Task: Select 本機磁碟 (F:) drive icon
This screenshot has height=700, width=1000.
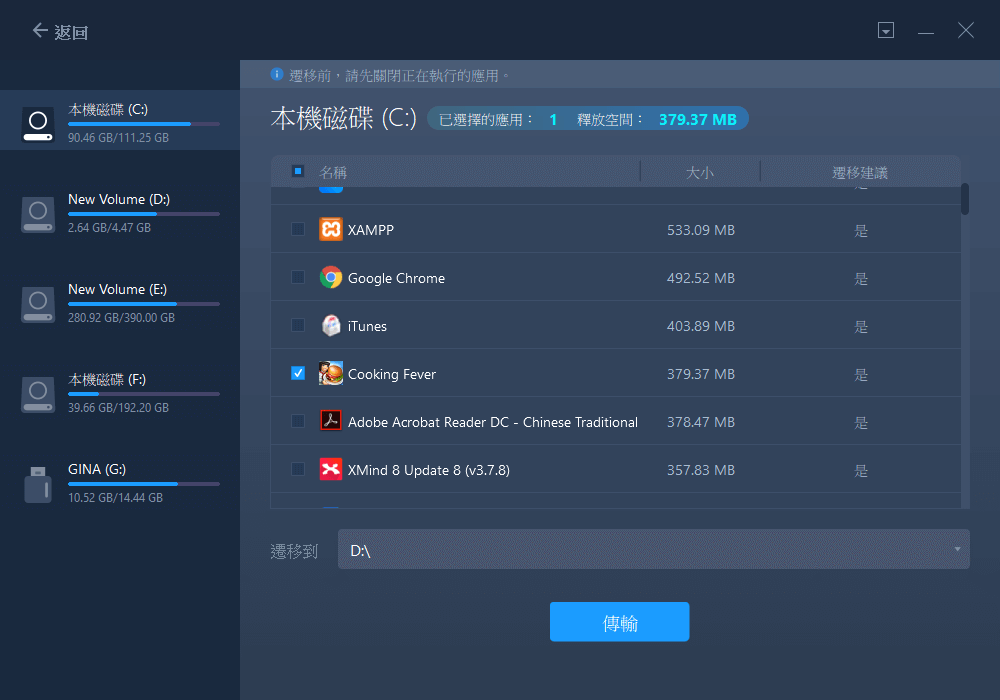Action: coord(38,395)
